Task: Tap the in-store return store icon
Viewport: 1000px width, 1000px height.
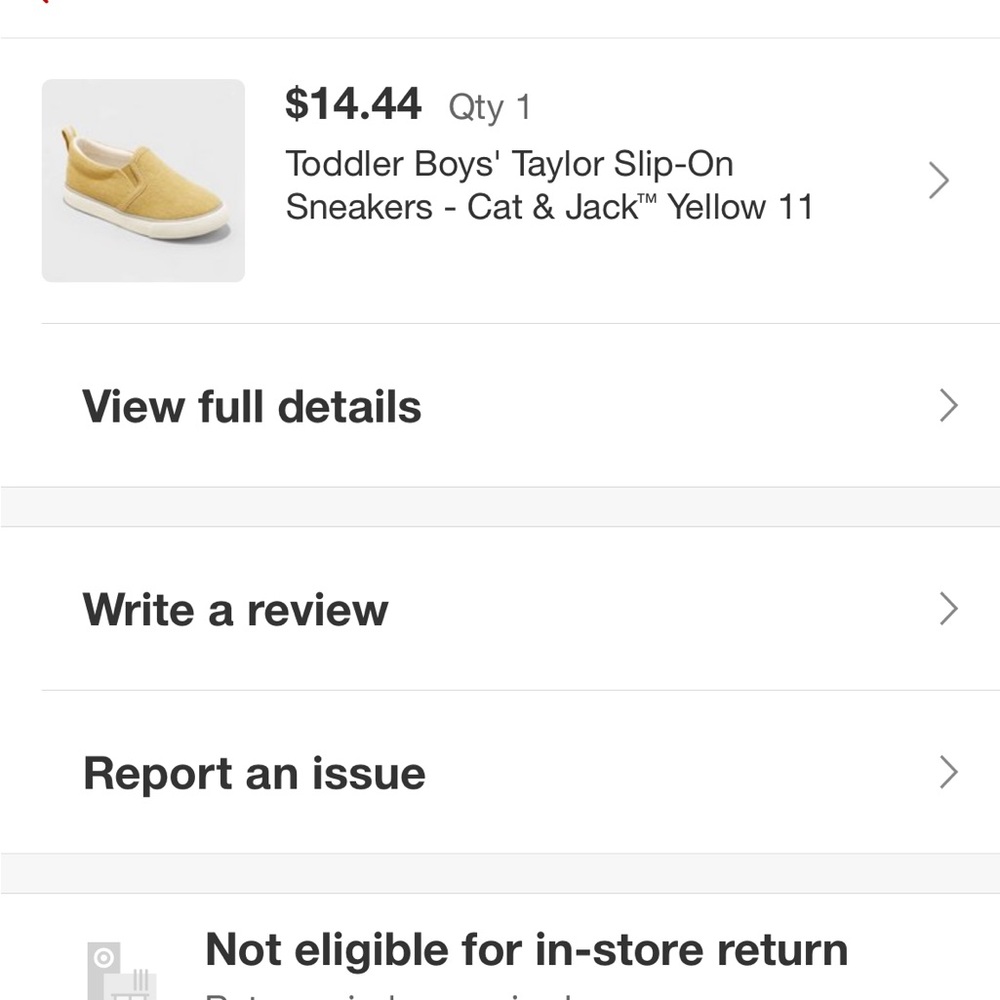Action: pos(121,971)
